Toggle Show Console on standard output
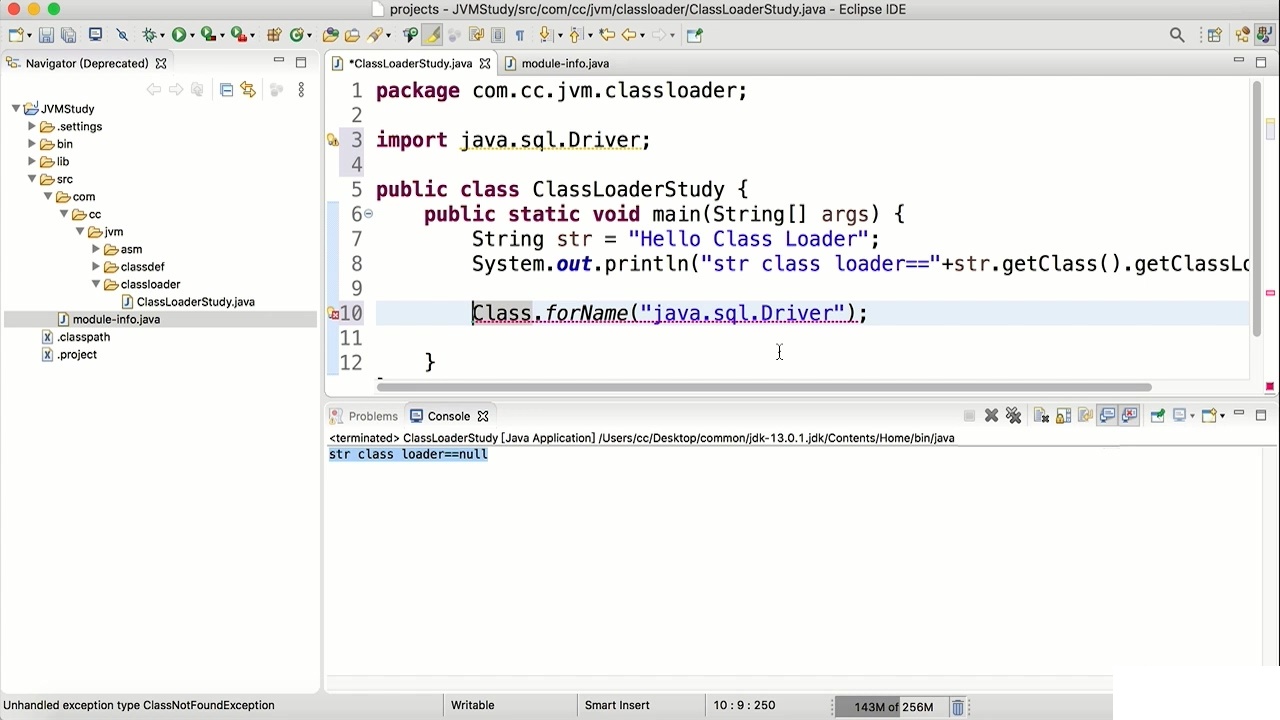This screenshot has width=1280, height=720. tap(1107, 416)
